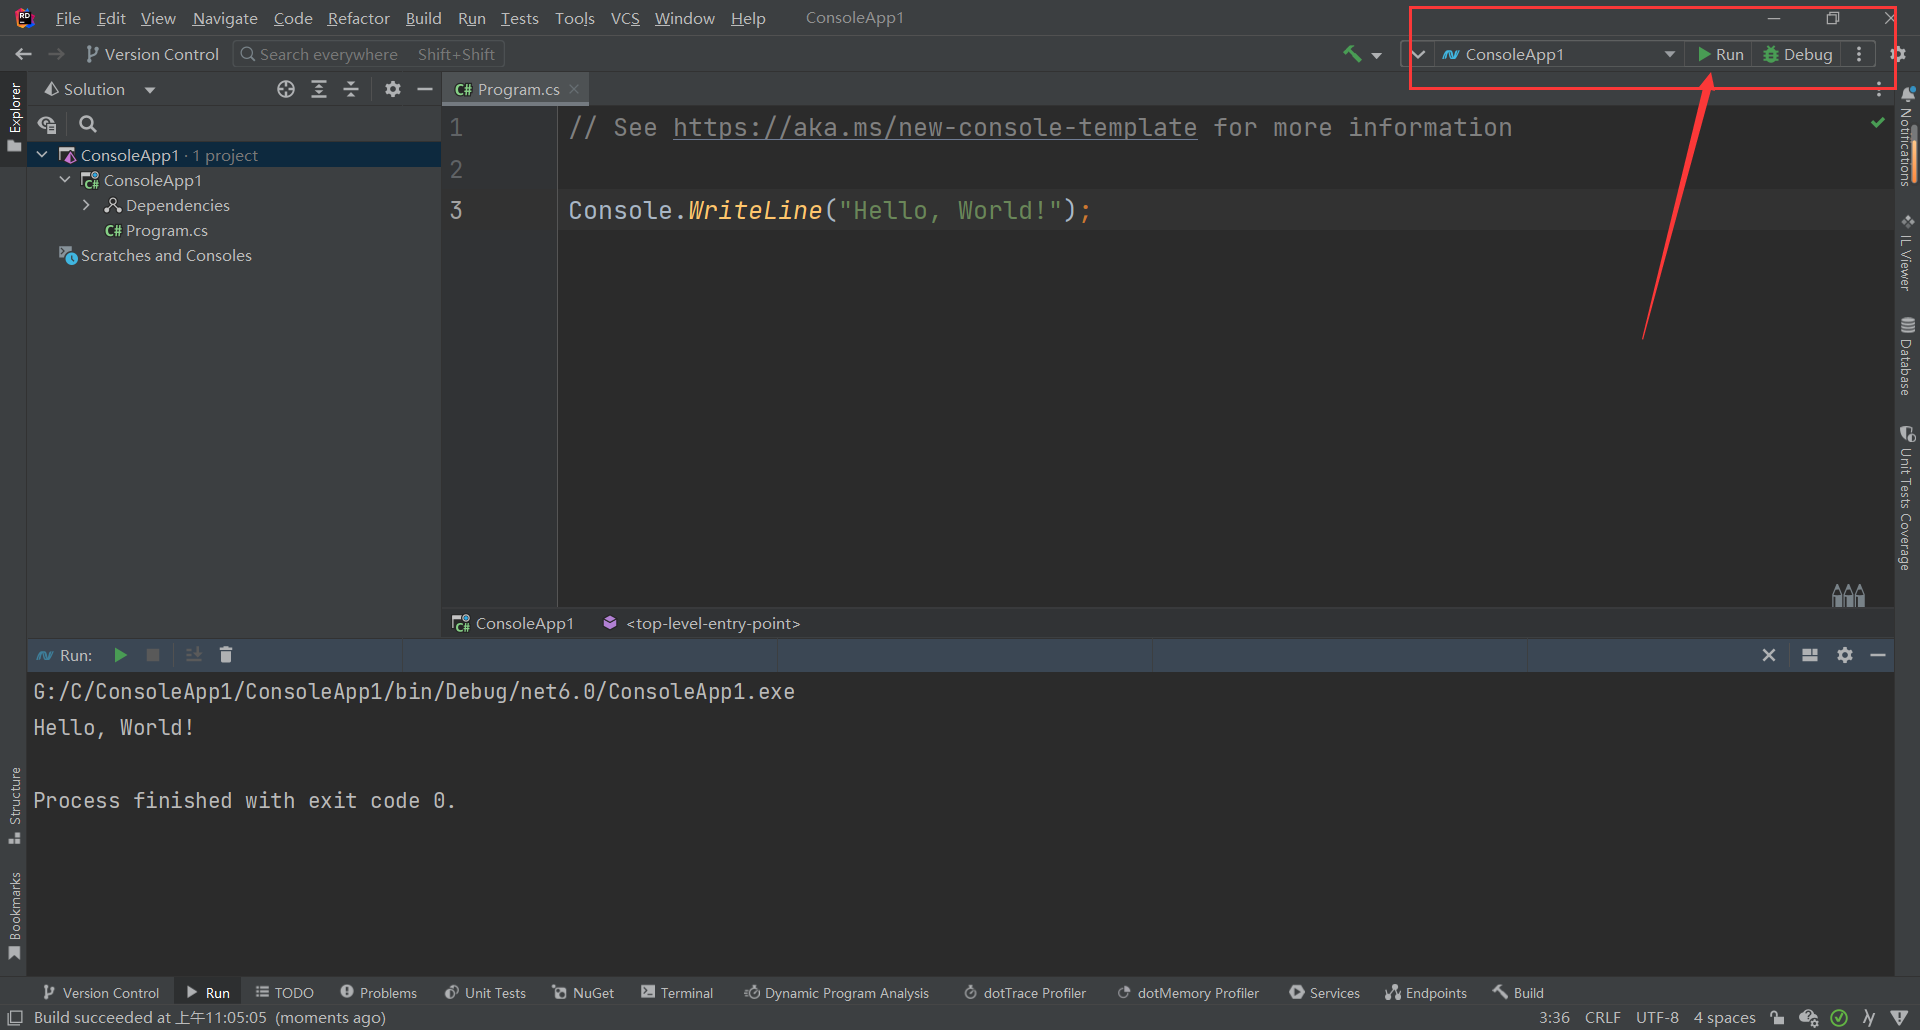This screenshot has width=1920, height=1030.
Task: Rerun ConsoleApp1 with the green play icon
Action: [120, 655]
